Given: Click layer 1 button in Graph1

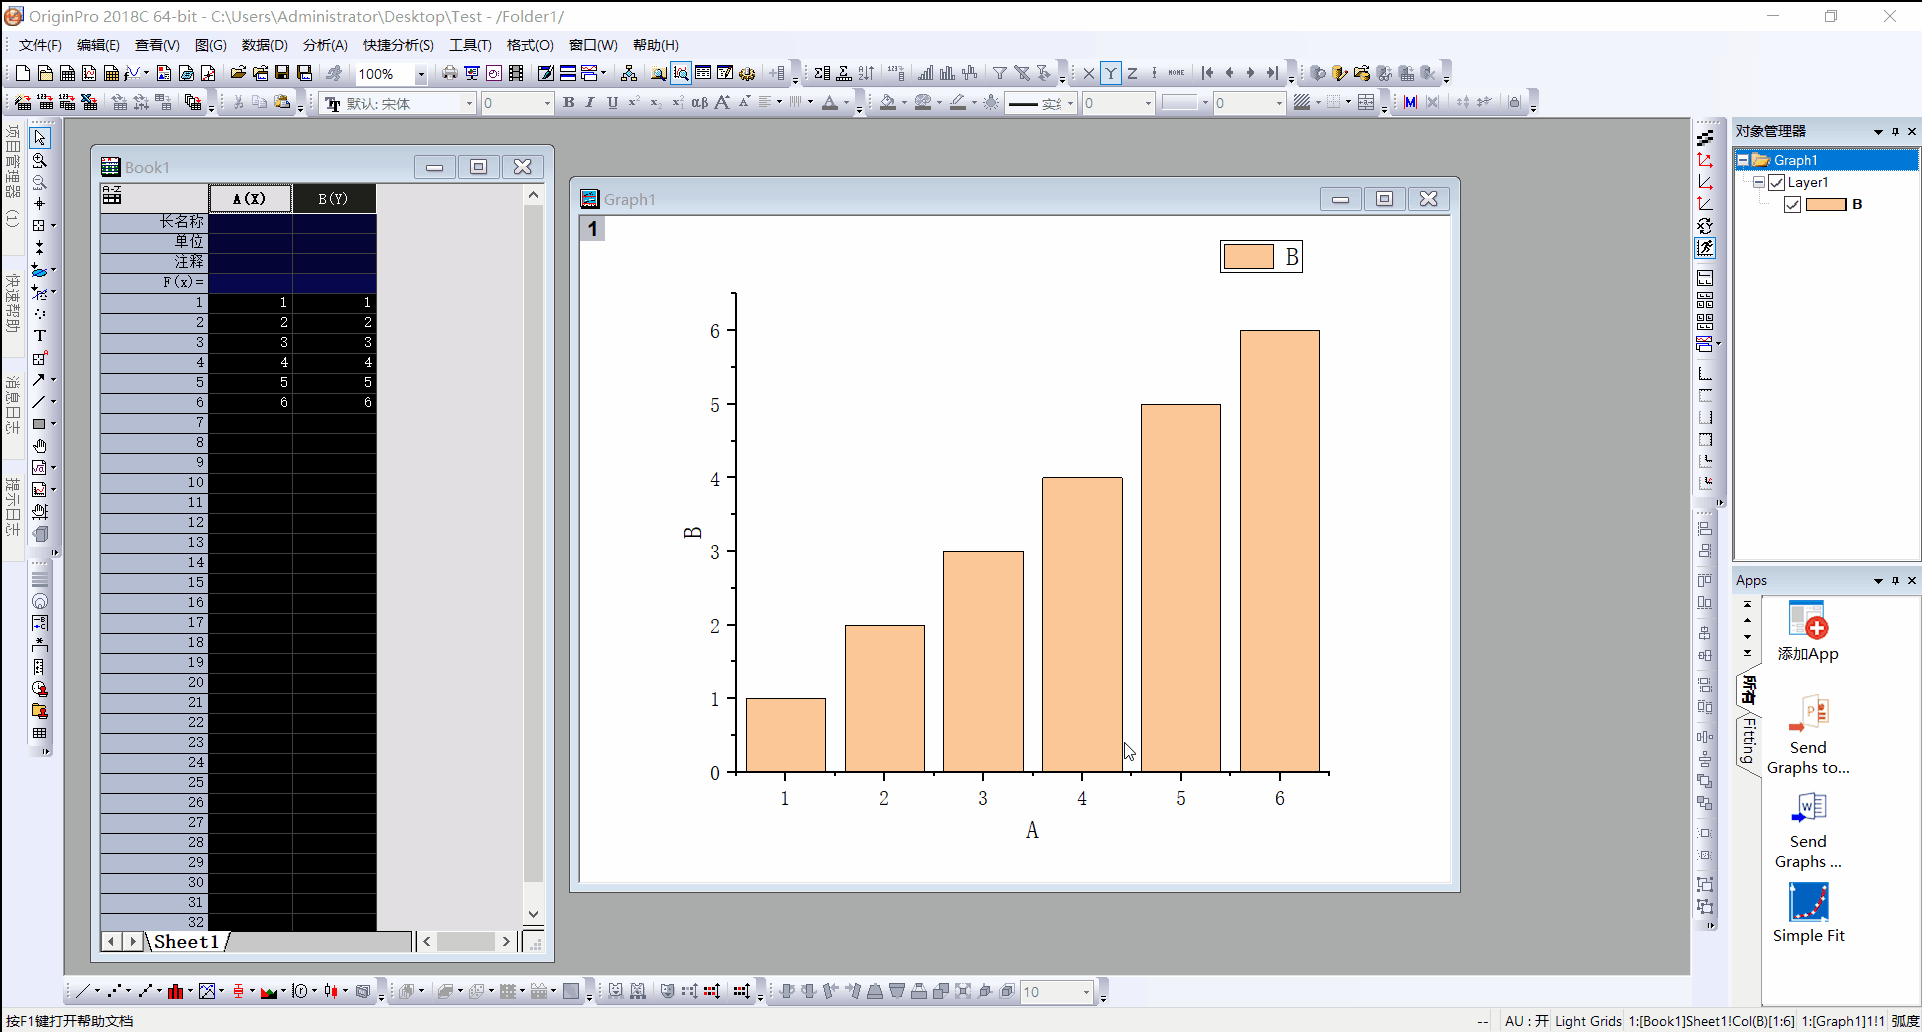Looking at the screenshot, I should coord(592,229).
